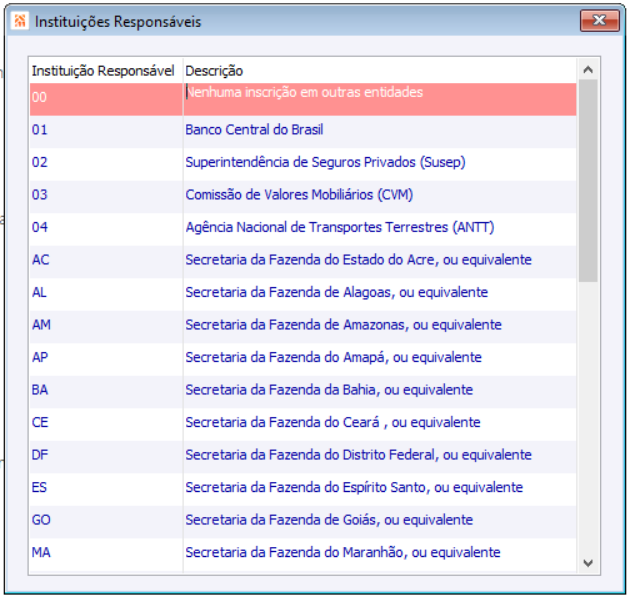Select the BA code cell
Viewport: 630px width, 597px height.
(106, 391)
